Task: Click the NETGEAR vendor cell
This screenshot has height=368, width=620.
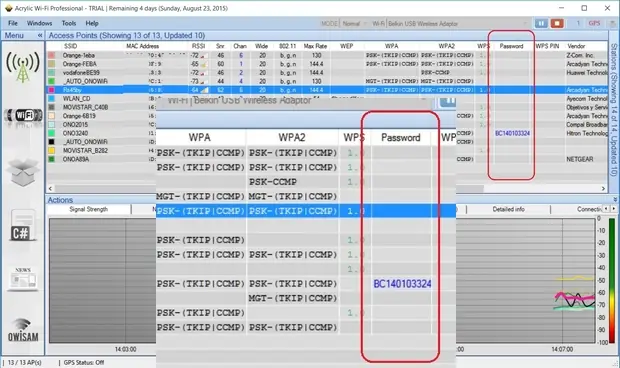Action: click(580, 159)
